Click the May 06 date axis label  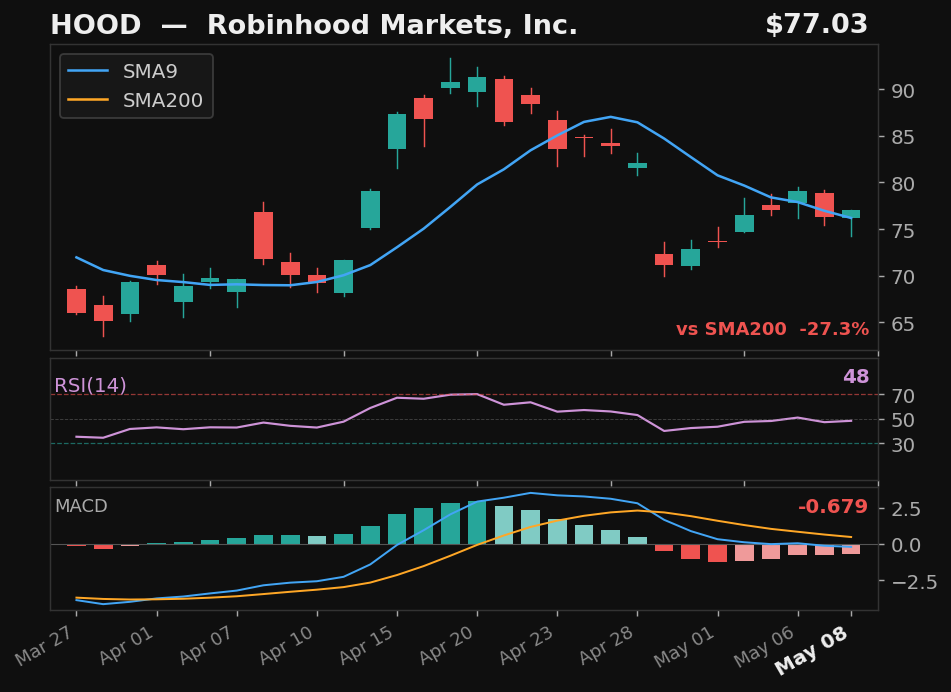(766, 647)
